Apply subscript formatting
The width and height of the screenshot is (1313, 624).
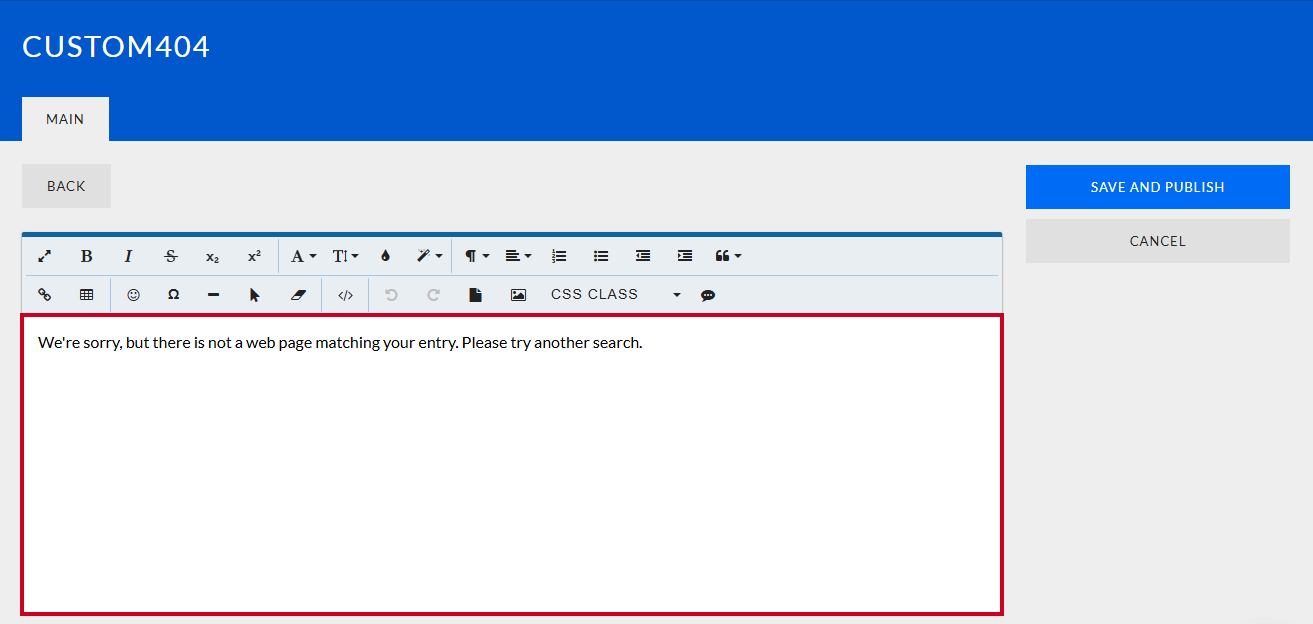[x=212, y=256]
